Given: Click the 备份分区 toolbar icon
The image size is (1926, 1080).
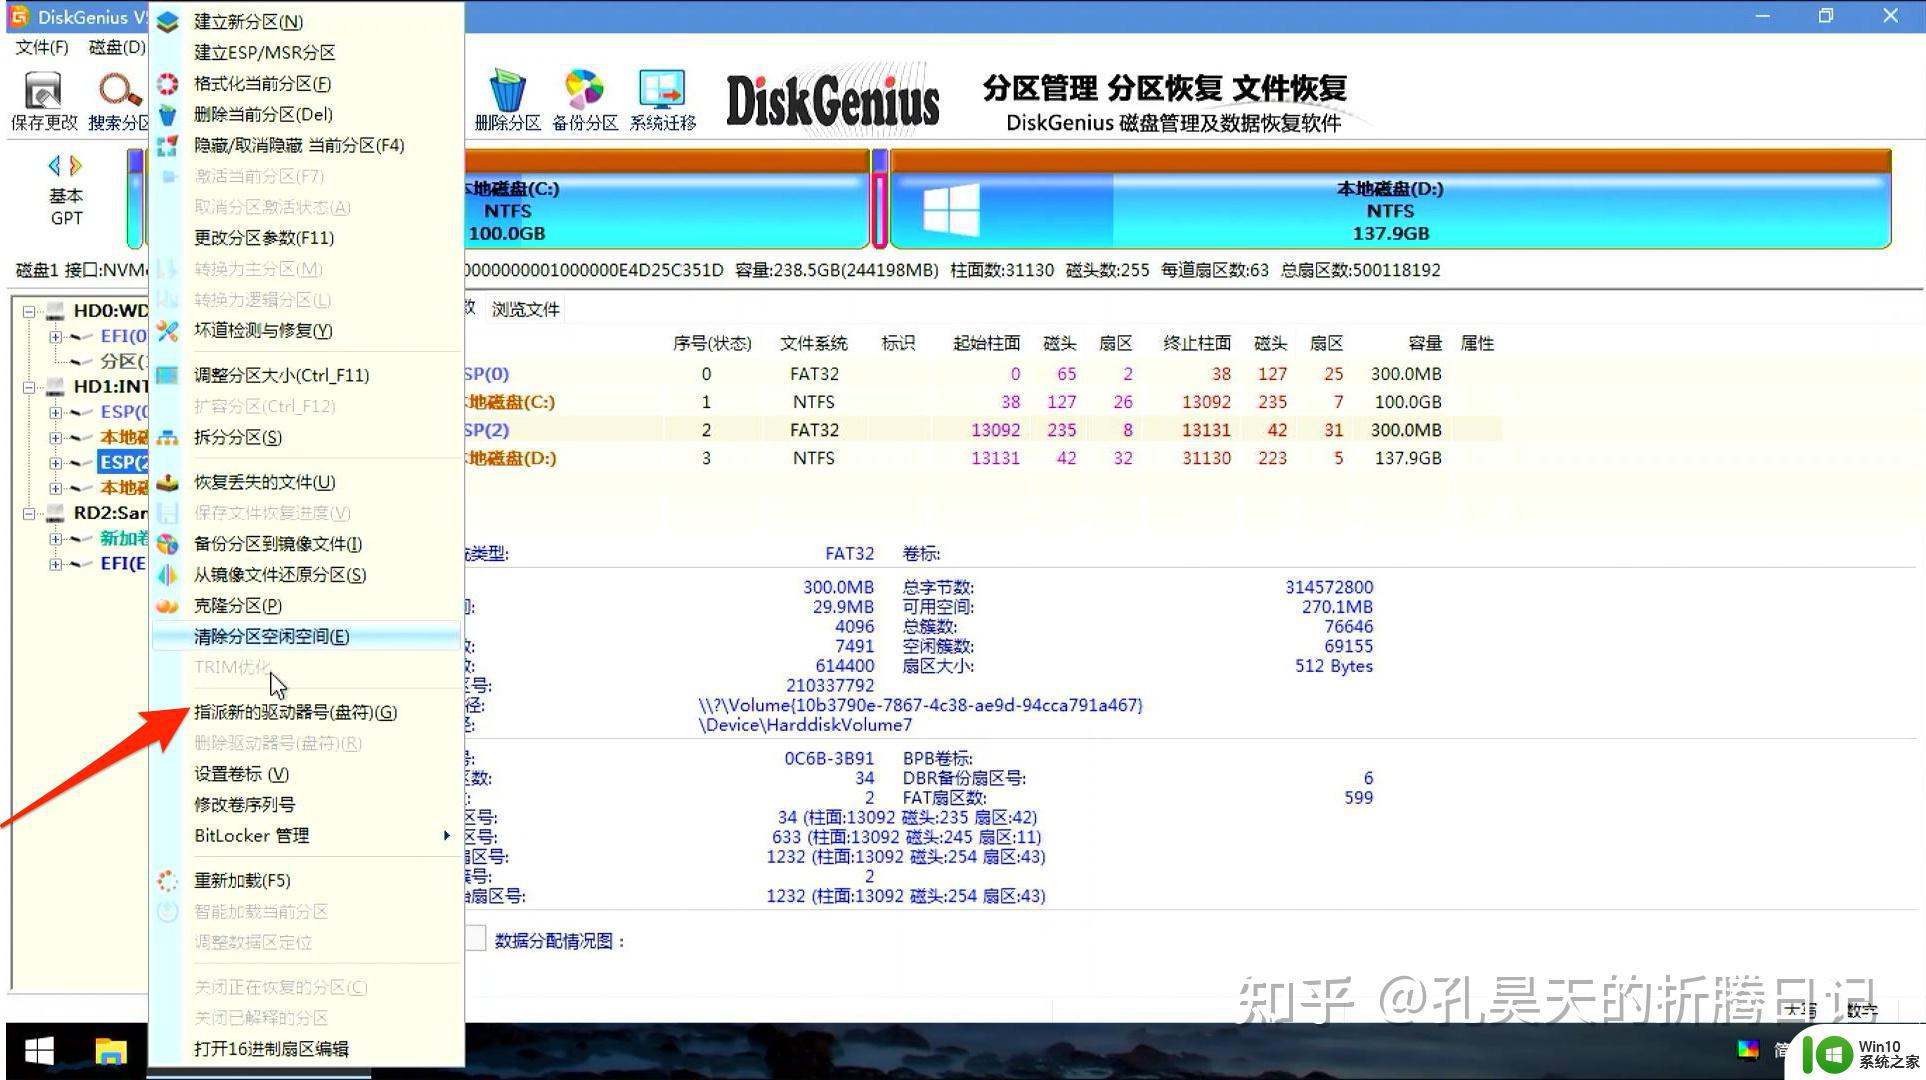Looking at the screenshot, I should 584,90.
